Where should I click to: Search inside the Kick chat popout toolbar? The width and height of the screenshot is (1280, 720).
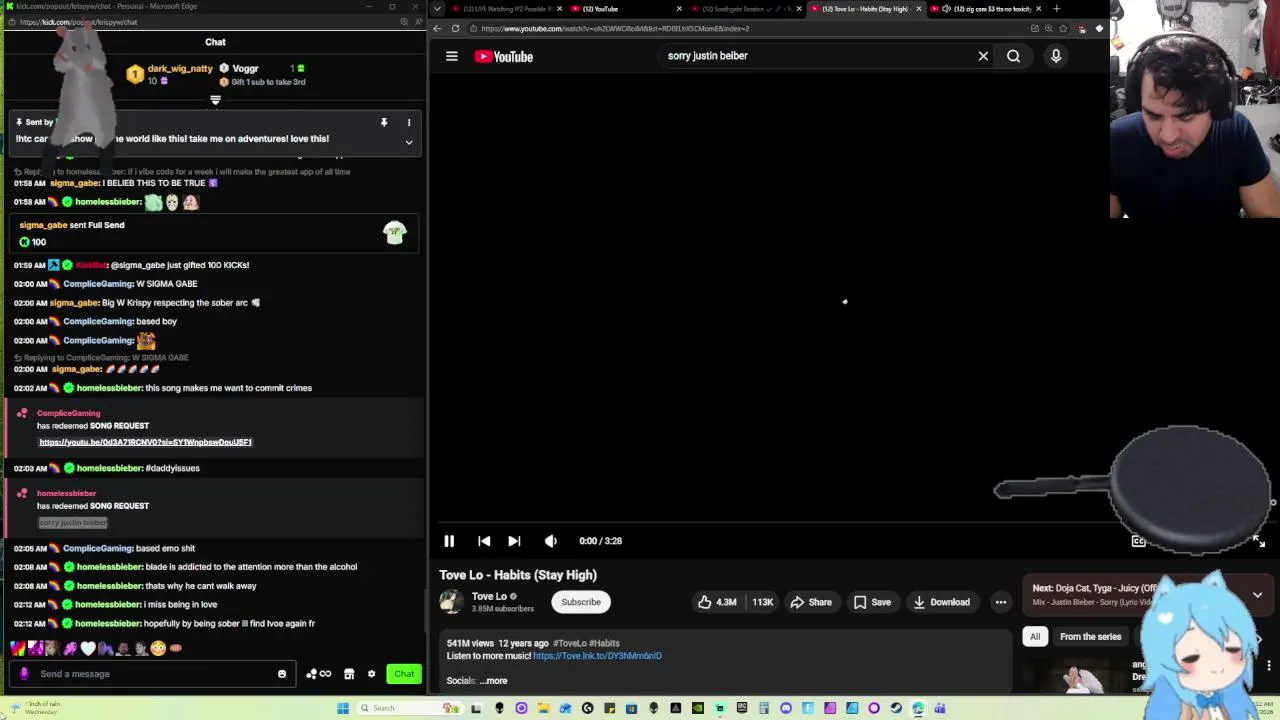(x=404, y=22)
